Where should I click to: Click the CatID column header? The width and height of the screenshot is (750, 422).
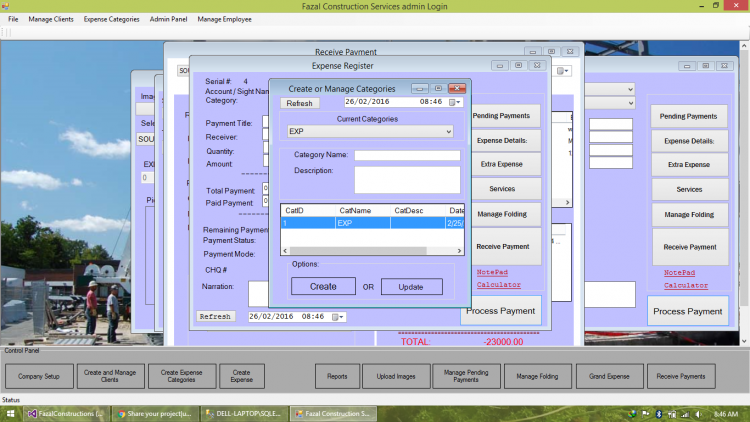308,211
